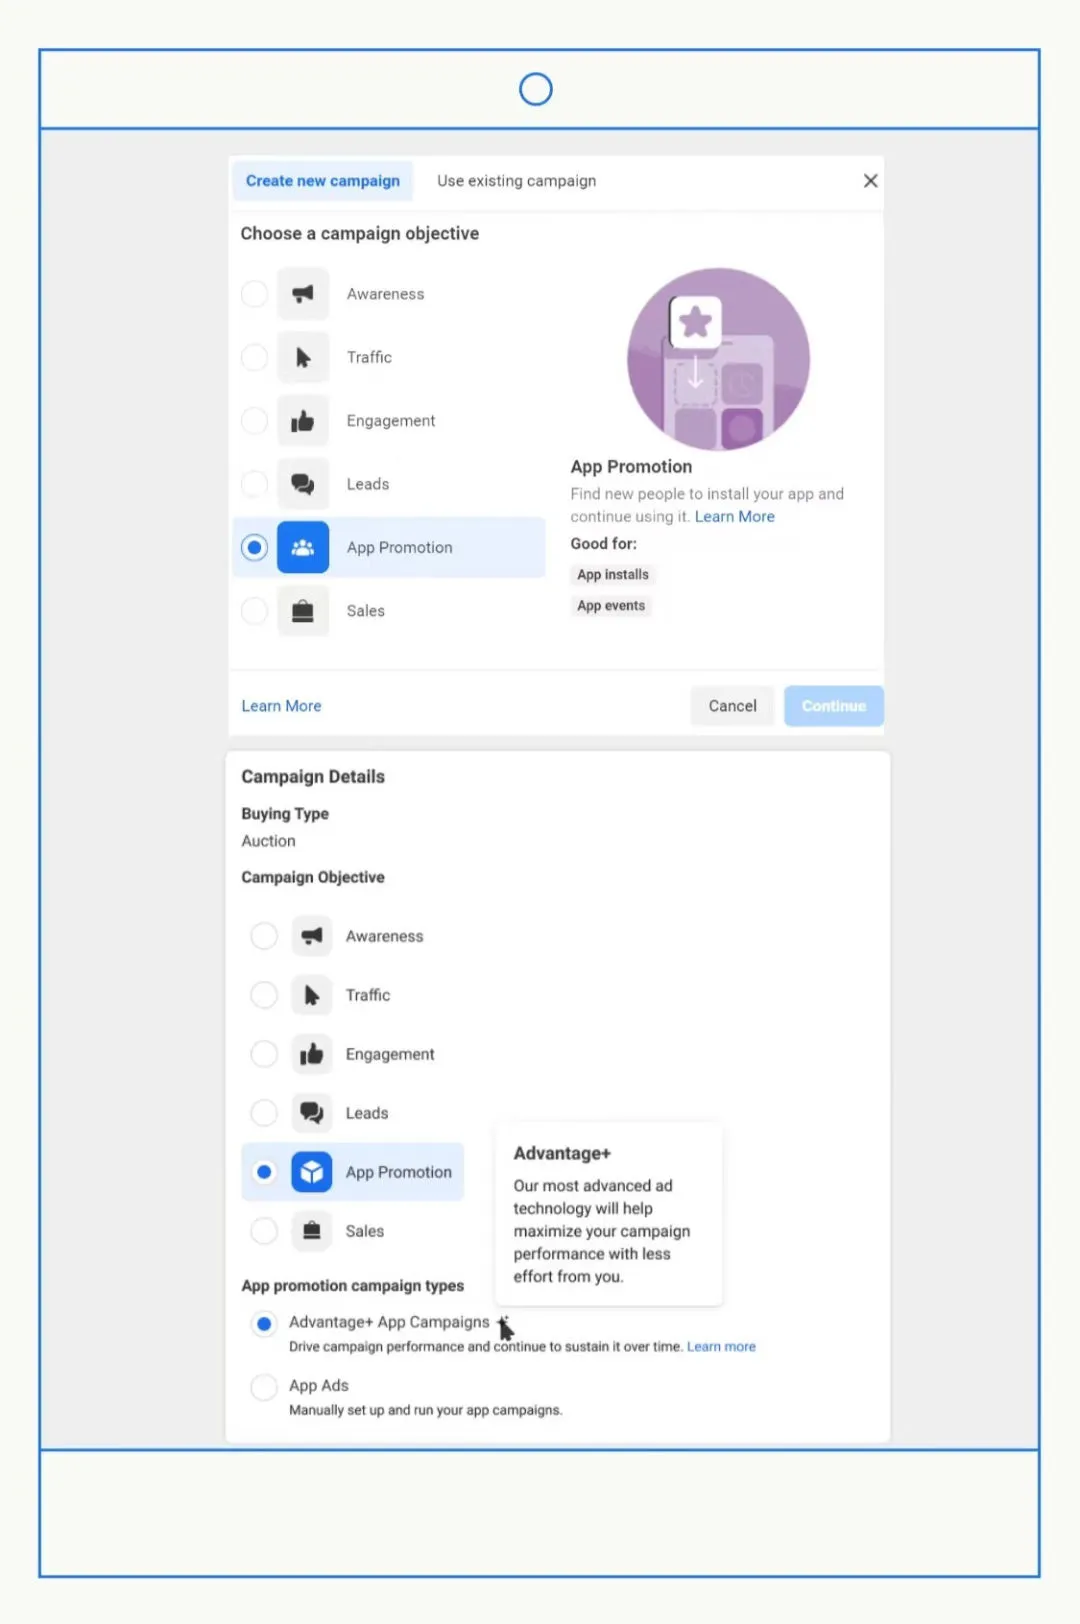Switch to the Create new campaign tab
This screenshot has width=1080, height=1624.
pos(323,181)
